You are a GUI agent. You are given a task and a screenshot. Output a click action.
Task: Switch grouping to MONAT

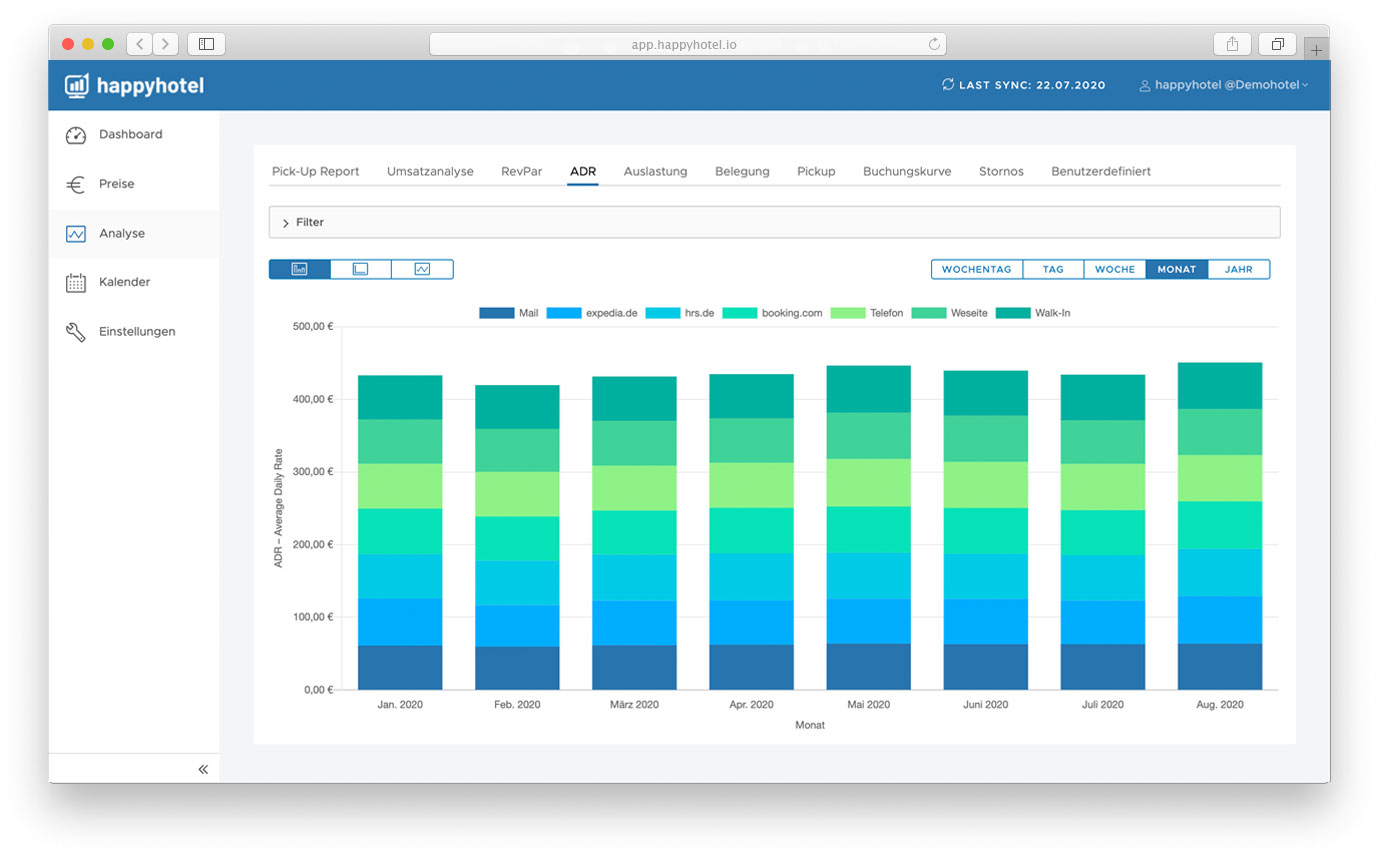tap(1177, 269)
